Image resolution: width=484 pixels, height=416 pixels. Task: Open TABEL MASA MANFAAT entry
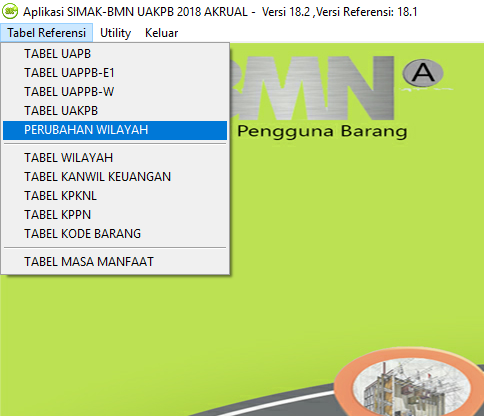(x=115, y=262)
